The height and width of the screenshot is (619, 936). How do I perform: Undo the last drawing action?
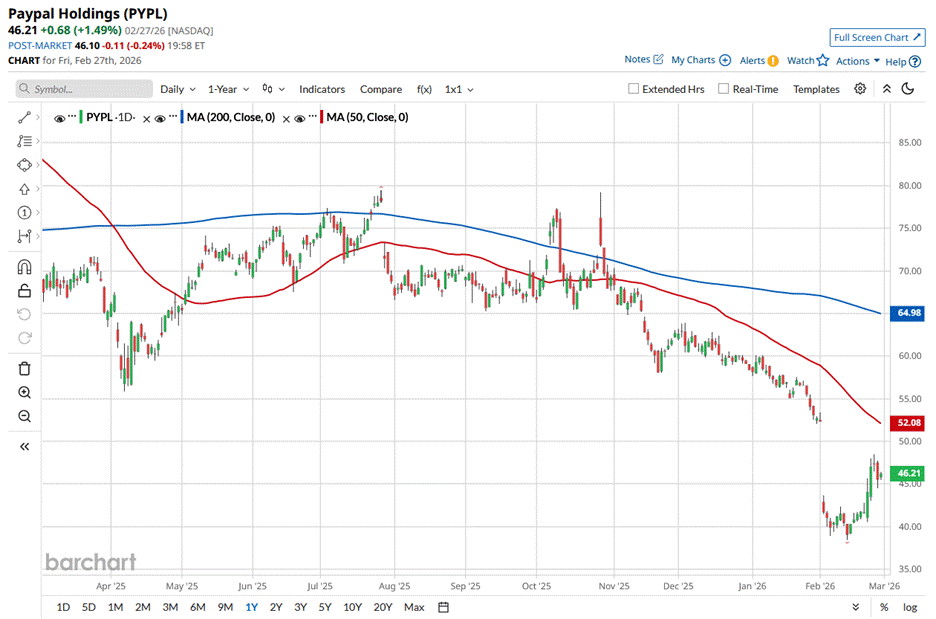point(24,315)
